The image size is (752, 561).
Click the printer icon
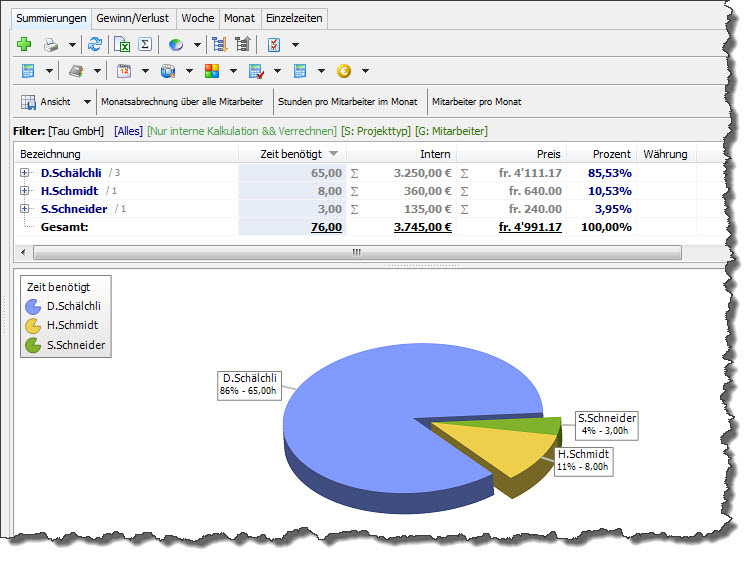51,45
